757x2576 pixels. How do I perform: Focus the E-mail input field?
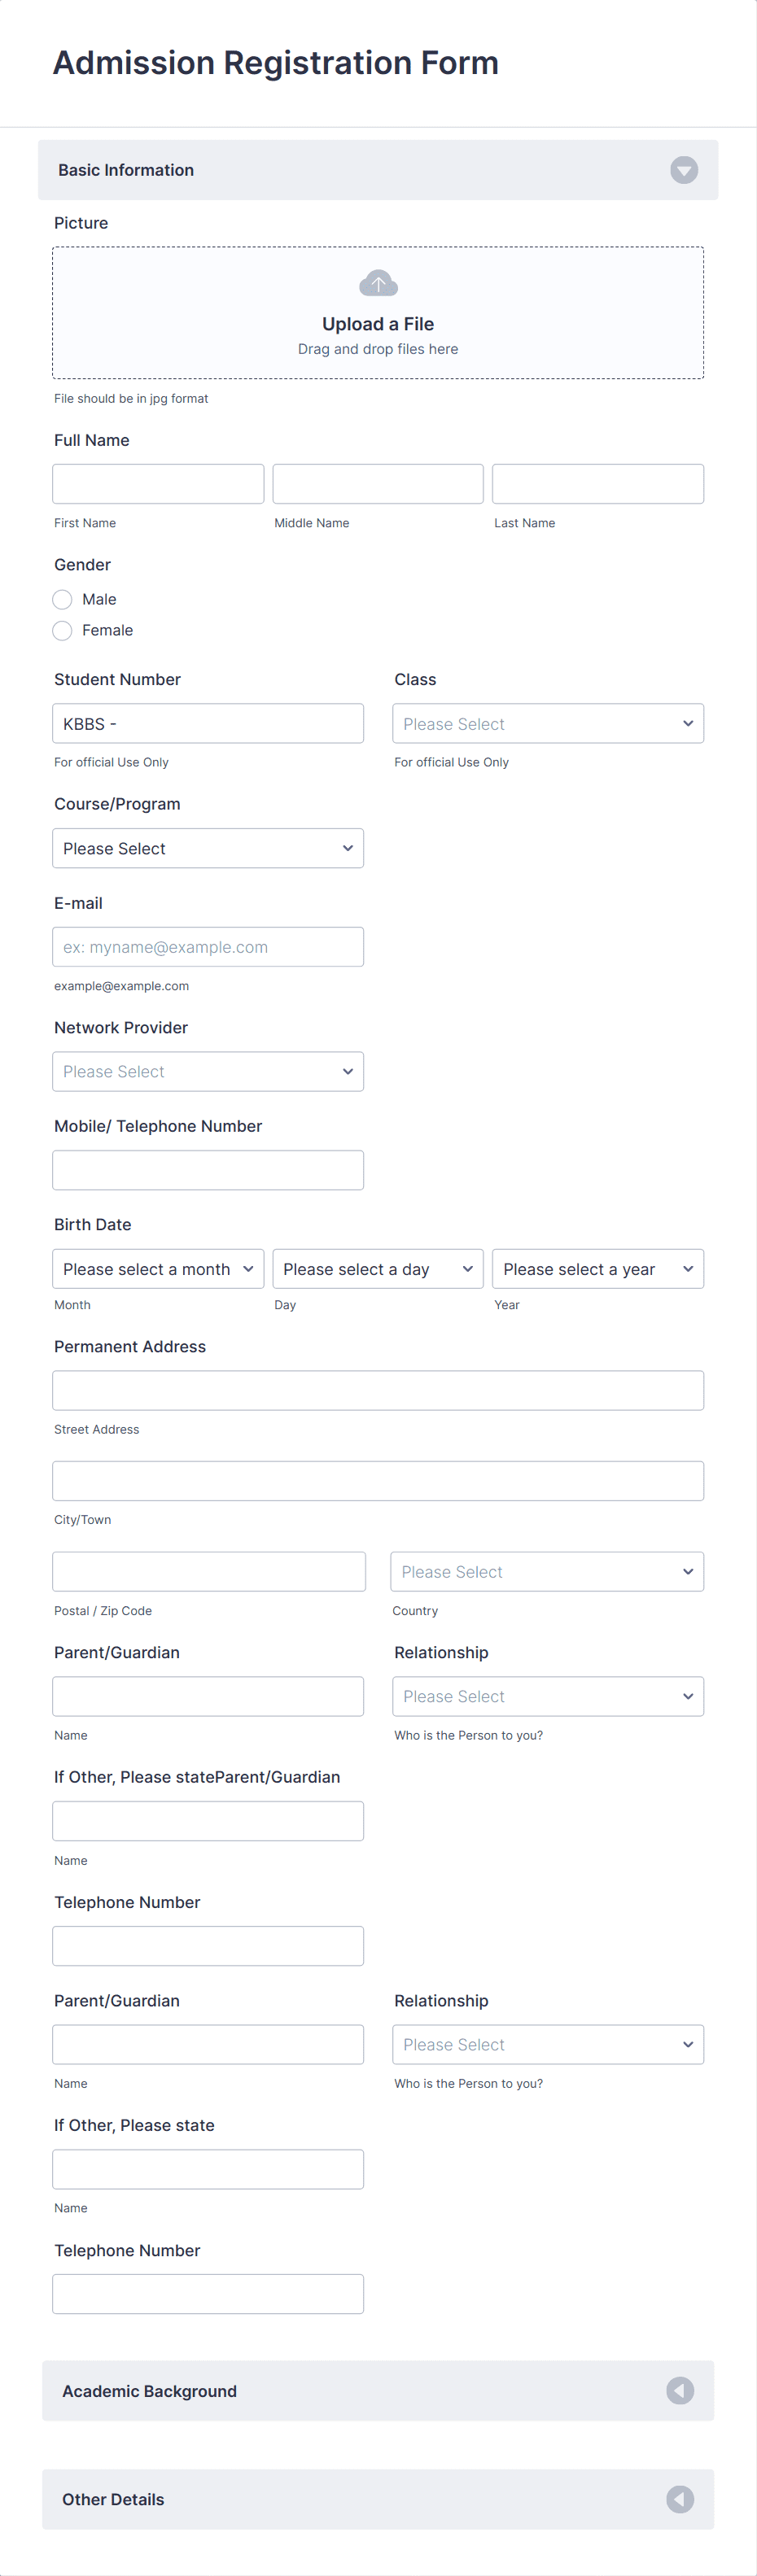coord(208,946)
